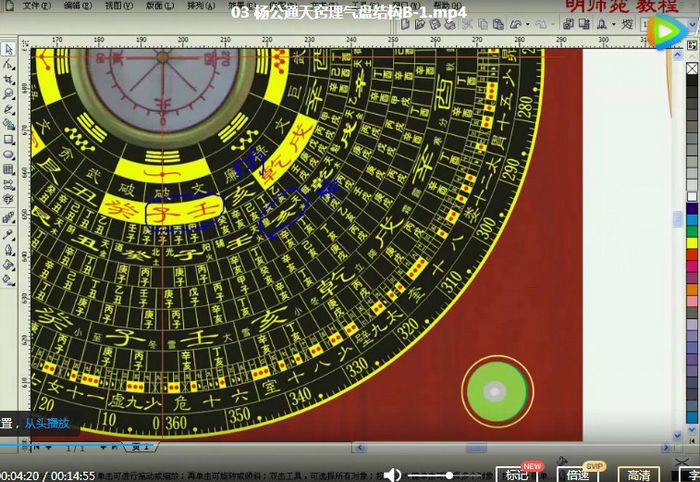Open the 高清 quality selector

(638, 475)
